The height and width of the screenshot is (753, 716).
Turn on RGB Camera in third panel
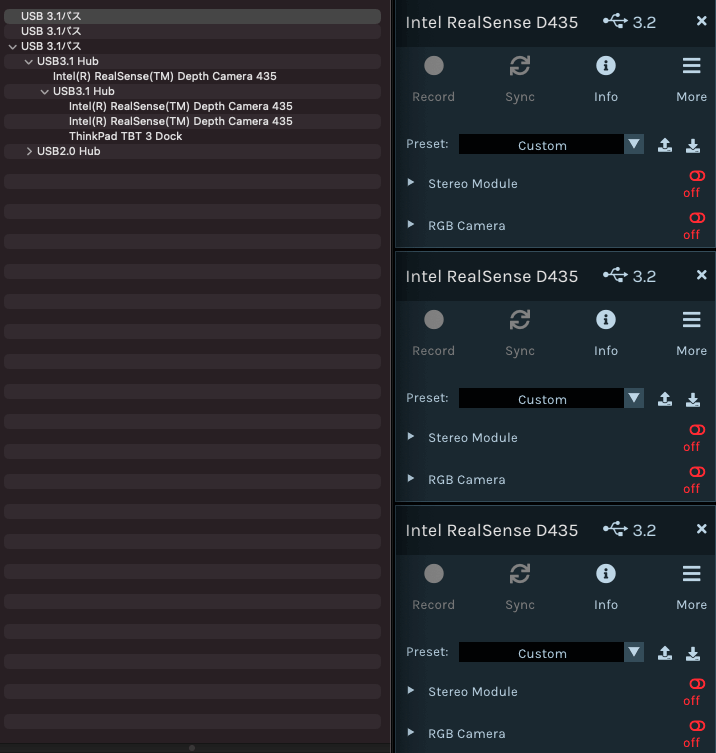point(697,727)
